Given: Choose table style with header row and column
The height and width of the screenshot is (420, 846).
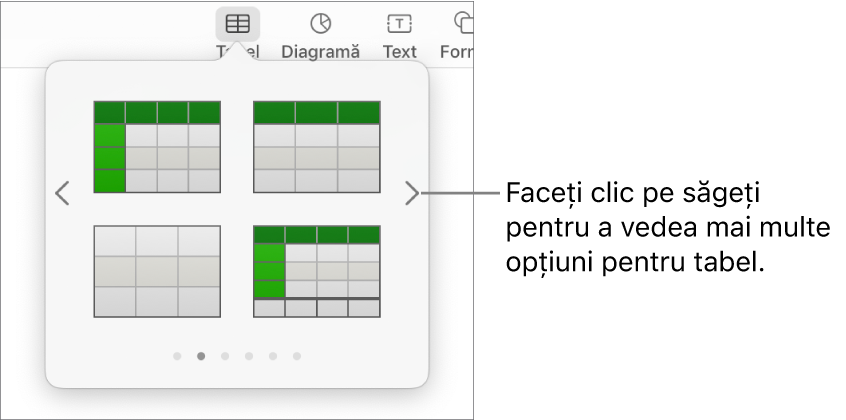Looking at the screenshot, I should (x=157, y=147).
